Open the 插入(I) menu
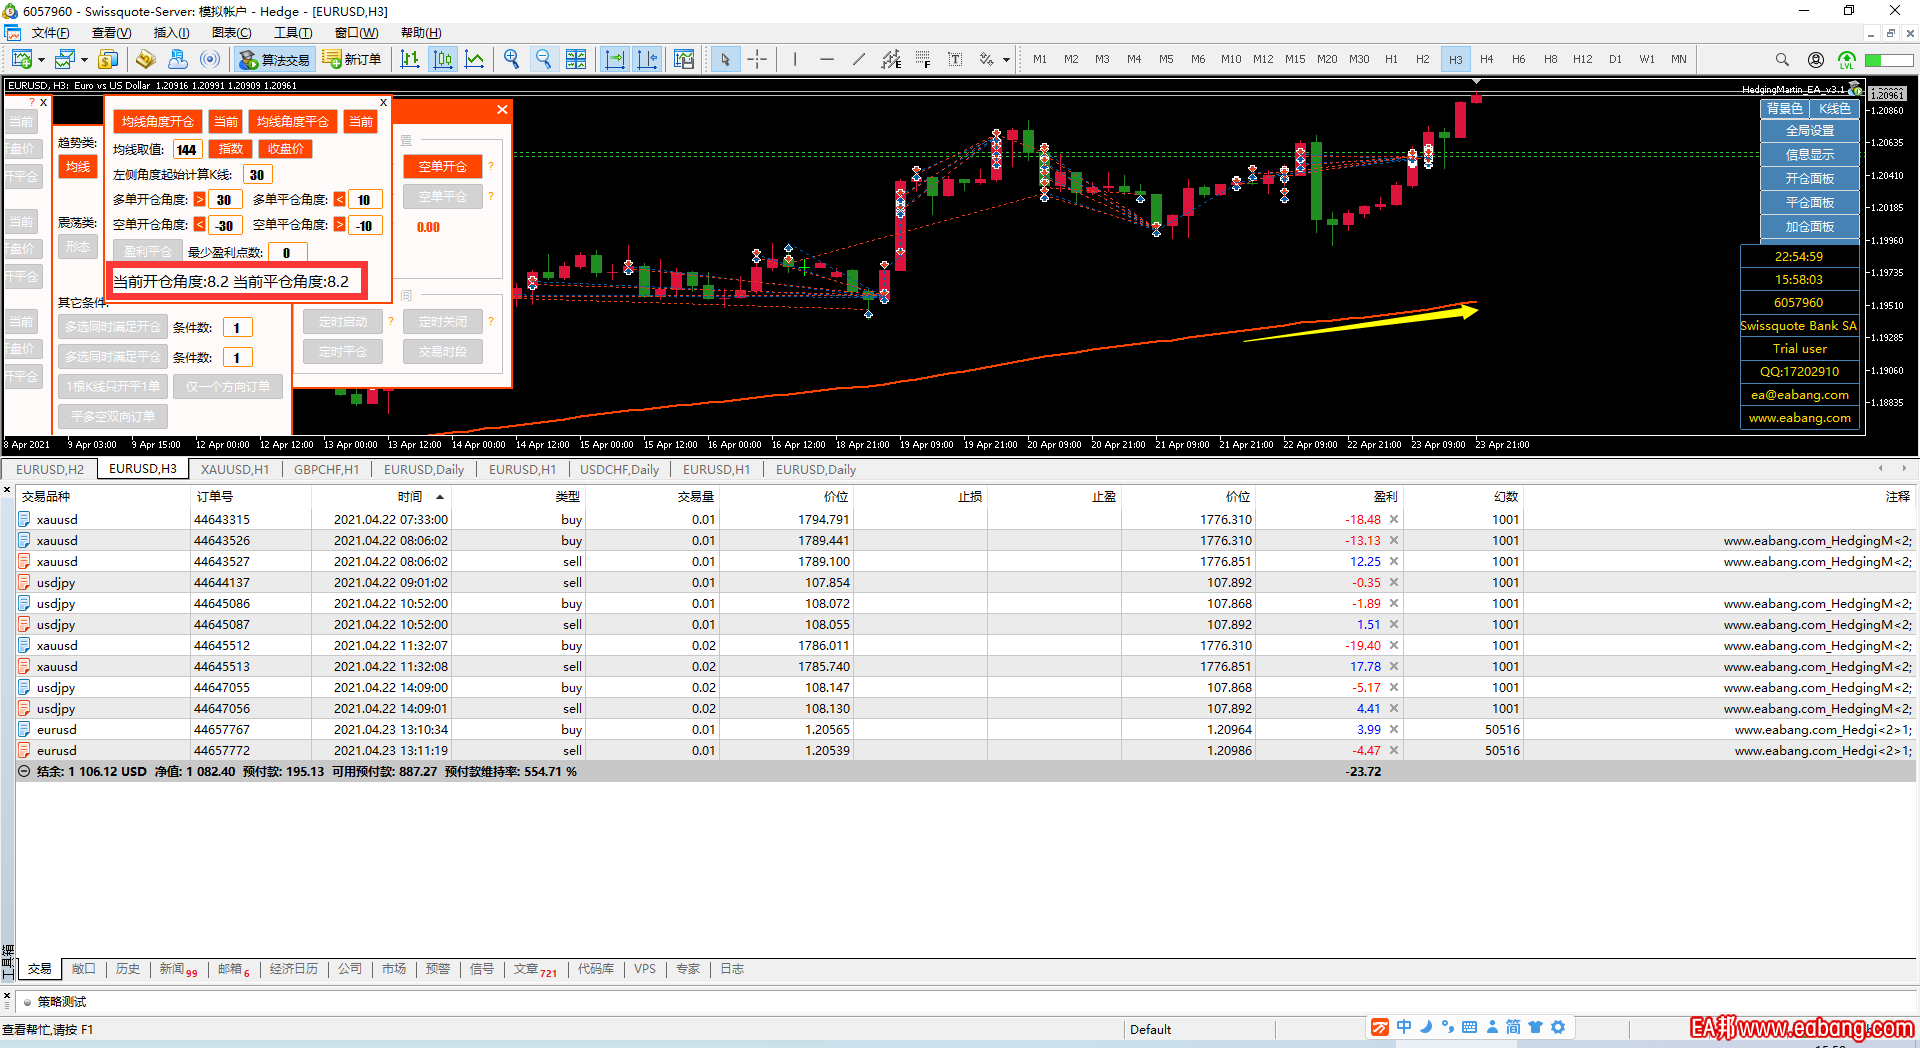The height and width of the screenshot is (1048, 1920). pyautogui.click(x=171, y=33)
